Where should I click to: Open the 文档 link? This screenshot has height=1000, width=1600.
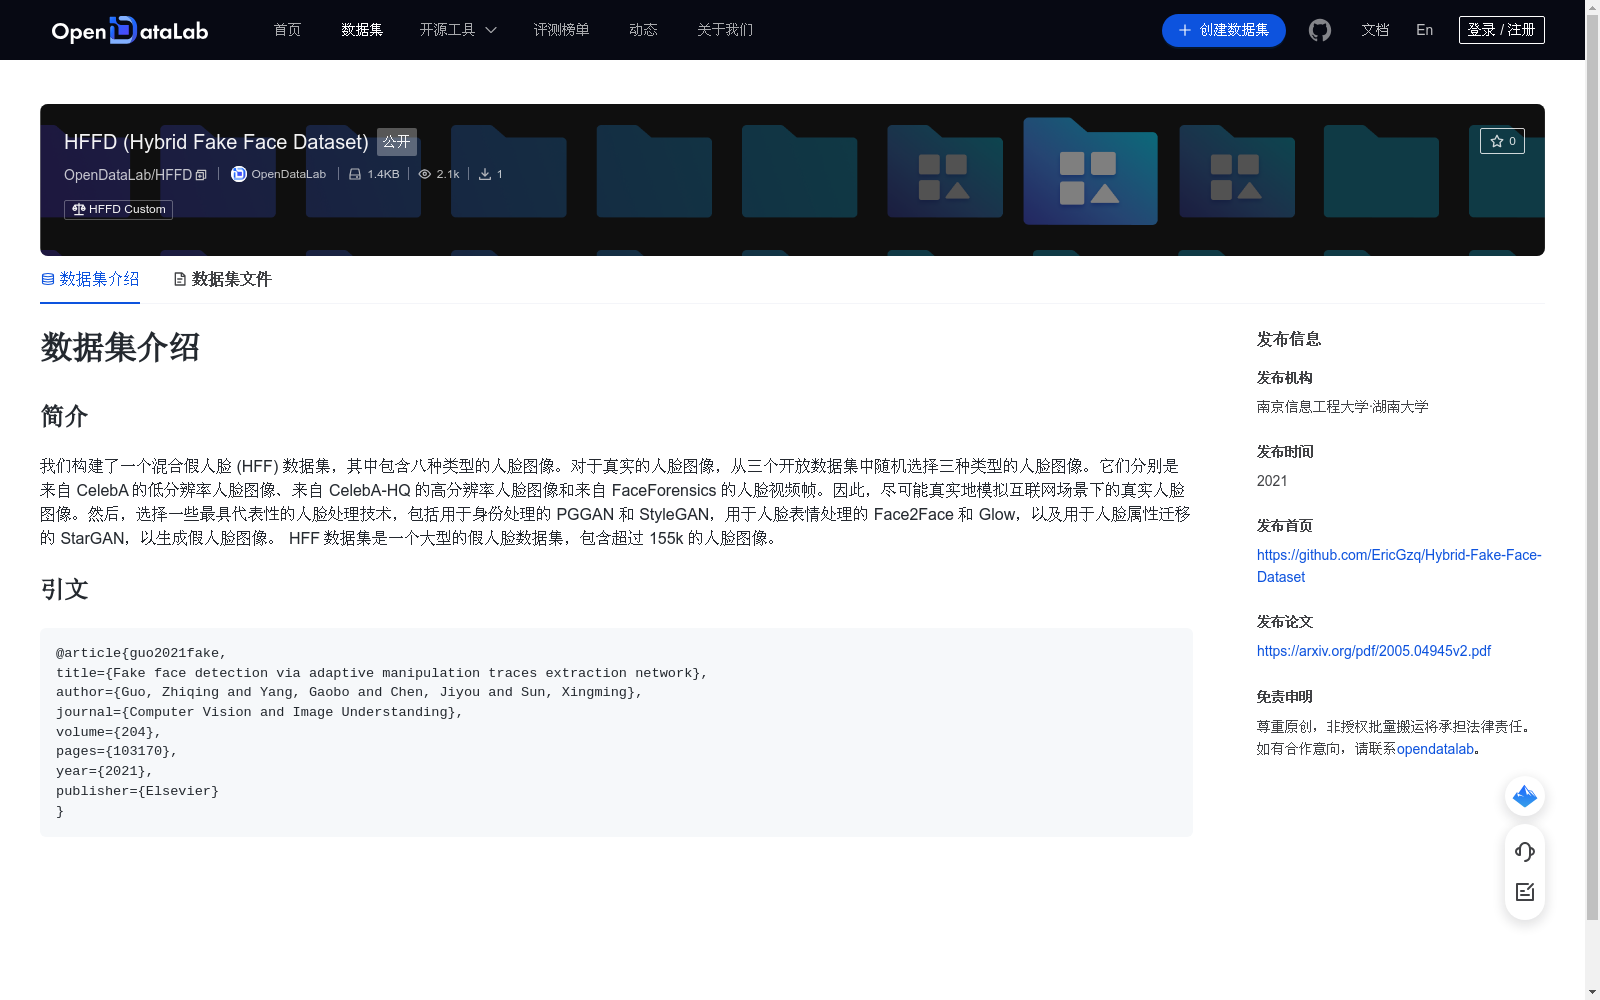(x=1375, y=30)
